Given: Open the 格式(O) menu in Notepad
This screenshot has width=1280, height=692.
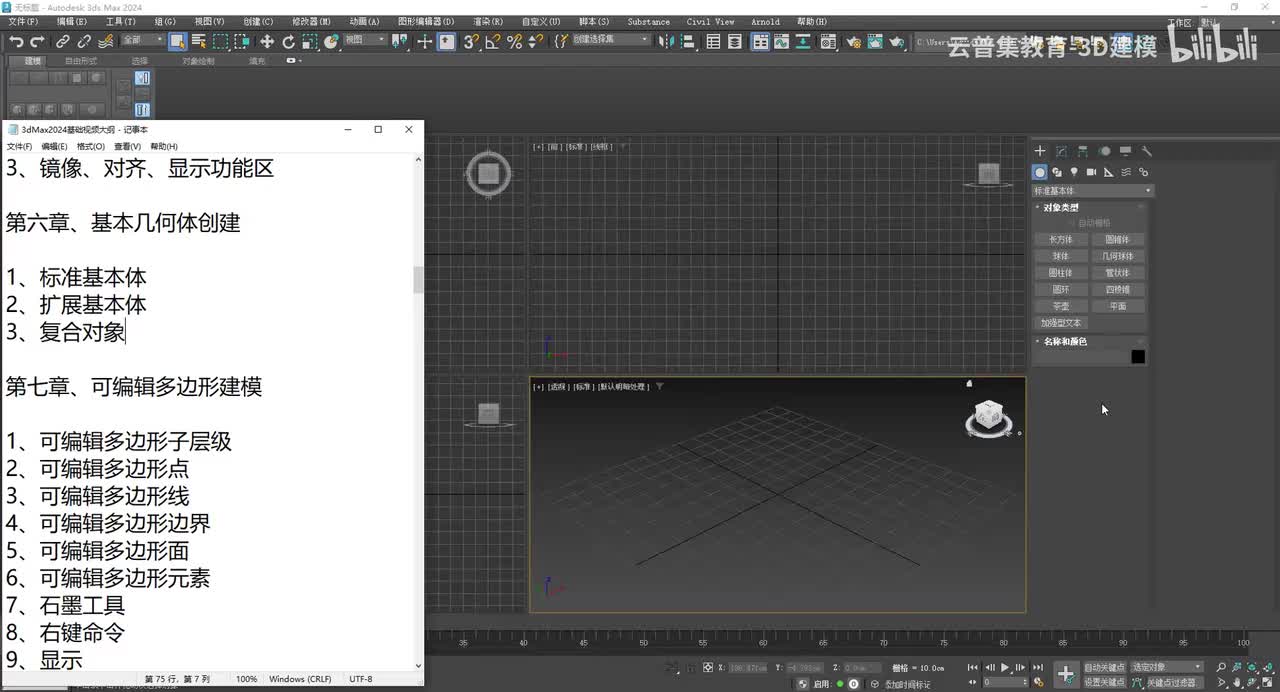Looking at the screenshot, I should click(x=91, y=146).
